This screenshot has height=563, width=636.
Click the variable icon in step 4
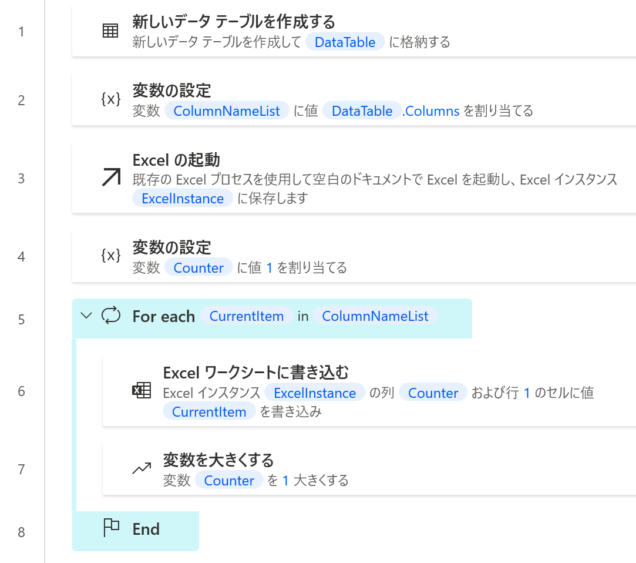[x=111, y=256]
